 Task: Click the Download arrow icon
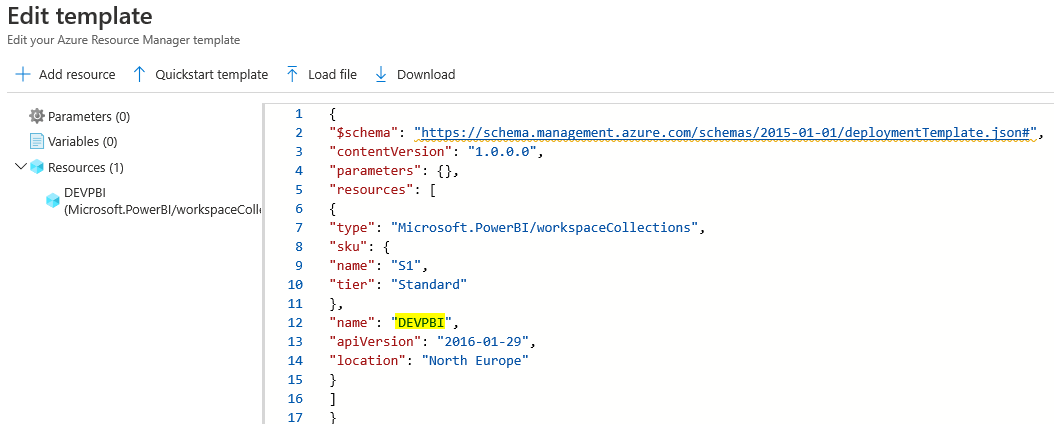pos(381,75)
